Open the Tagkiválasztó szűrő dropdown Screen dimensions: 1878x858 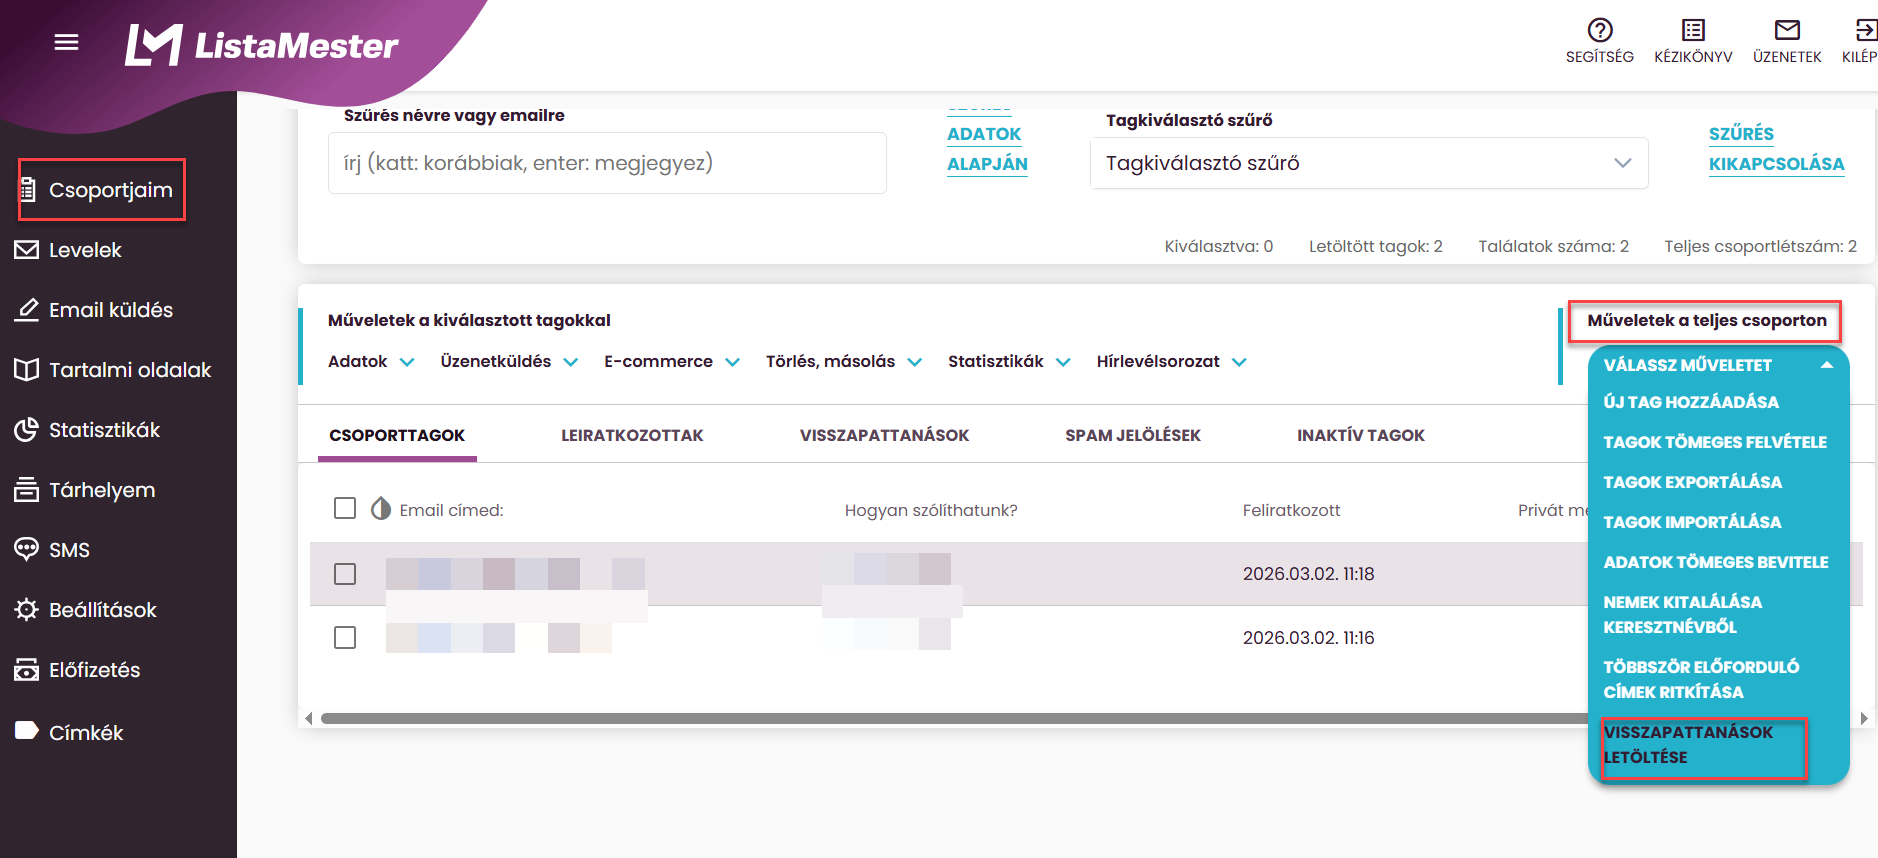[x=1369, y=163]
